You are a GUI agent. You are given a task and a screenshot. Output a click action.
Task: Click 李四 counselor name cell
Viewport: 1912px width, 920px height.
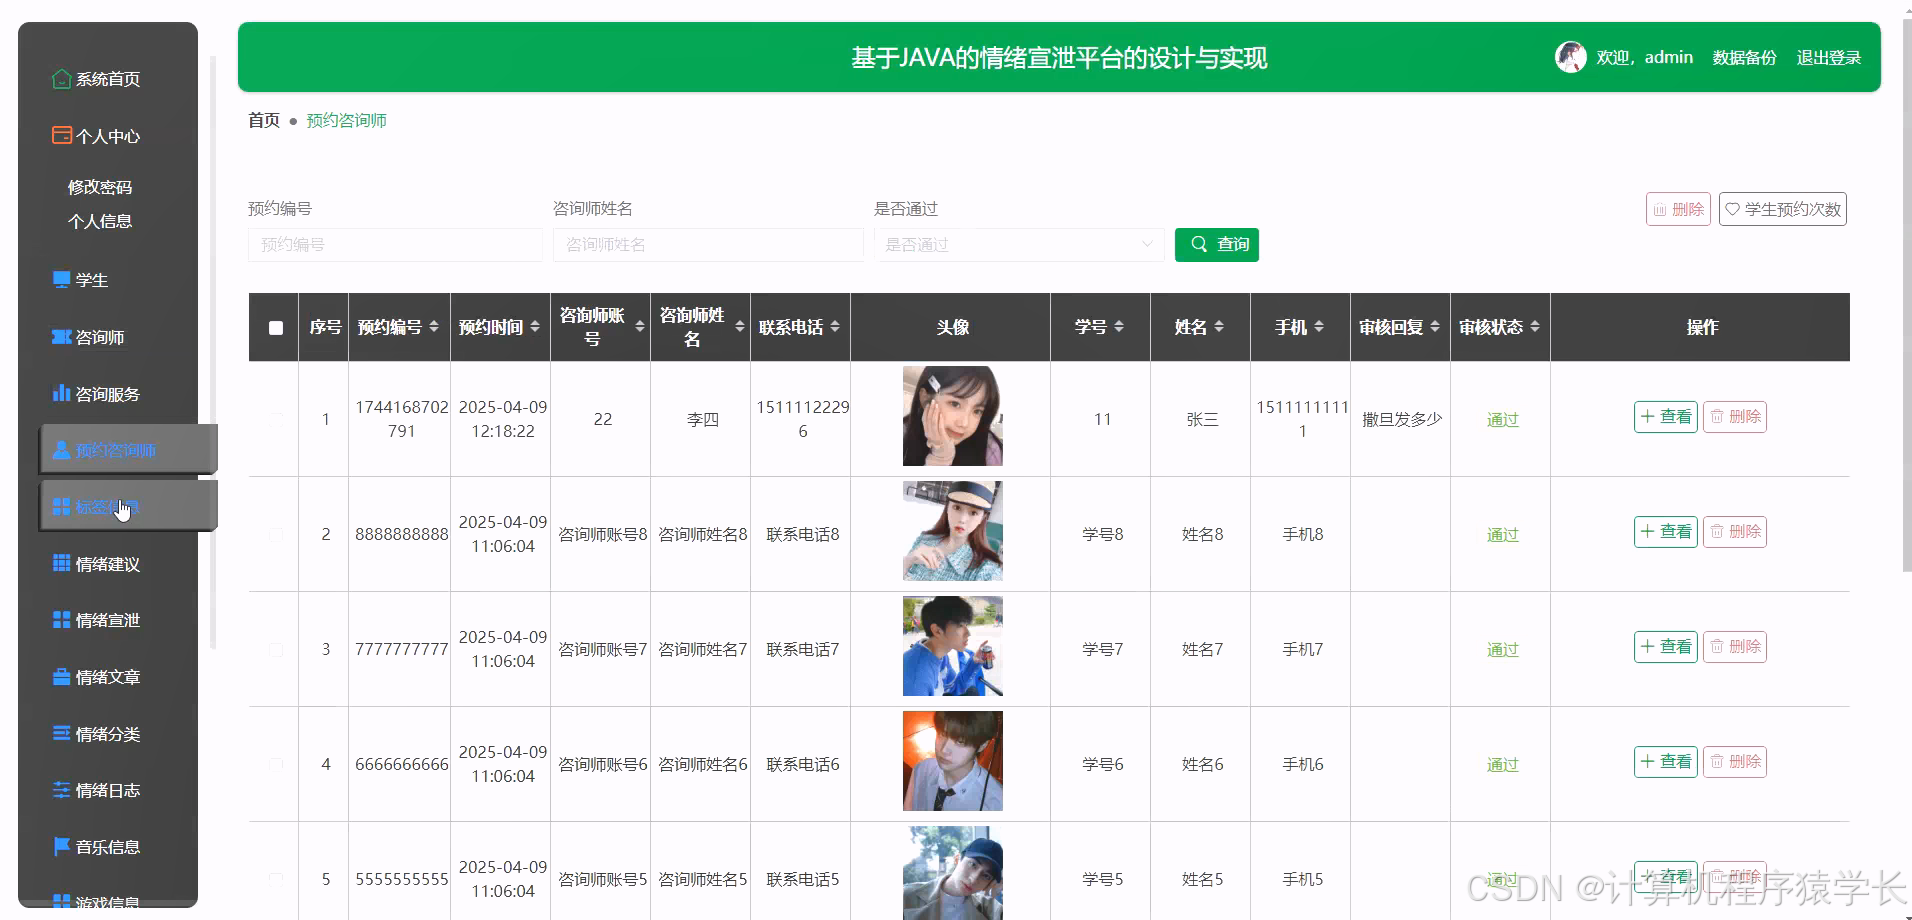coord(702,420)
